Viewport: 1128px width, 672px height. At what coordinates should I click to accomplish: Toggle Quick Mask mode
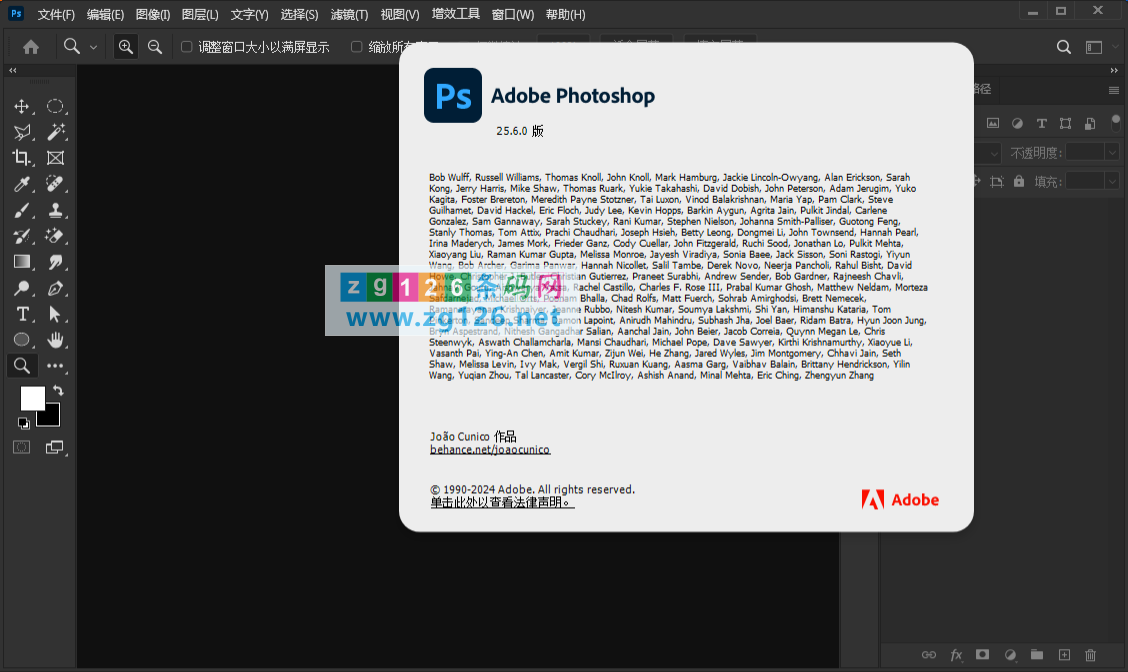coord(22,448)
